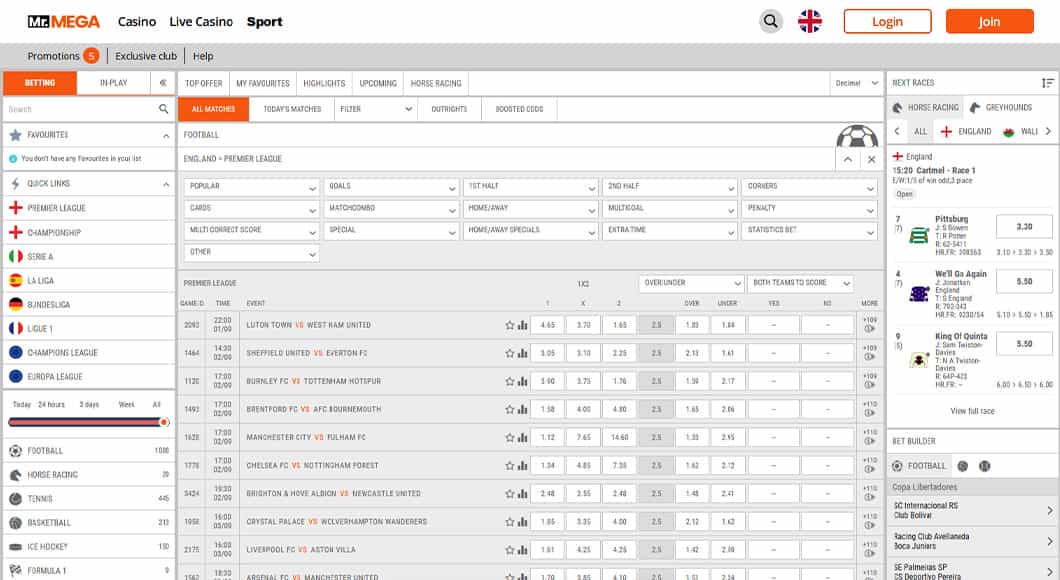Select All time filter

tap(157, 404)
